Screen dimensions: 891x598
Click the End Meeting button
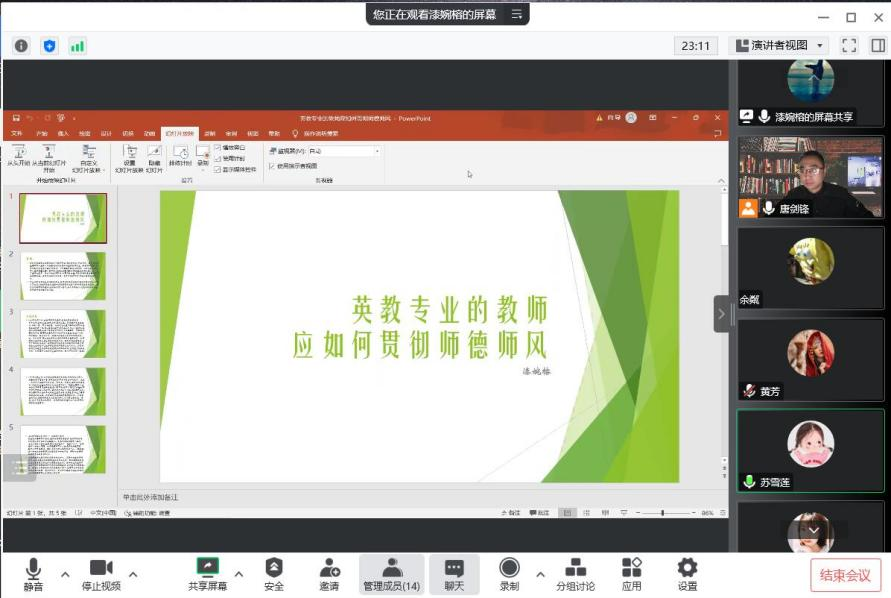(x=845, y=575)
